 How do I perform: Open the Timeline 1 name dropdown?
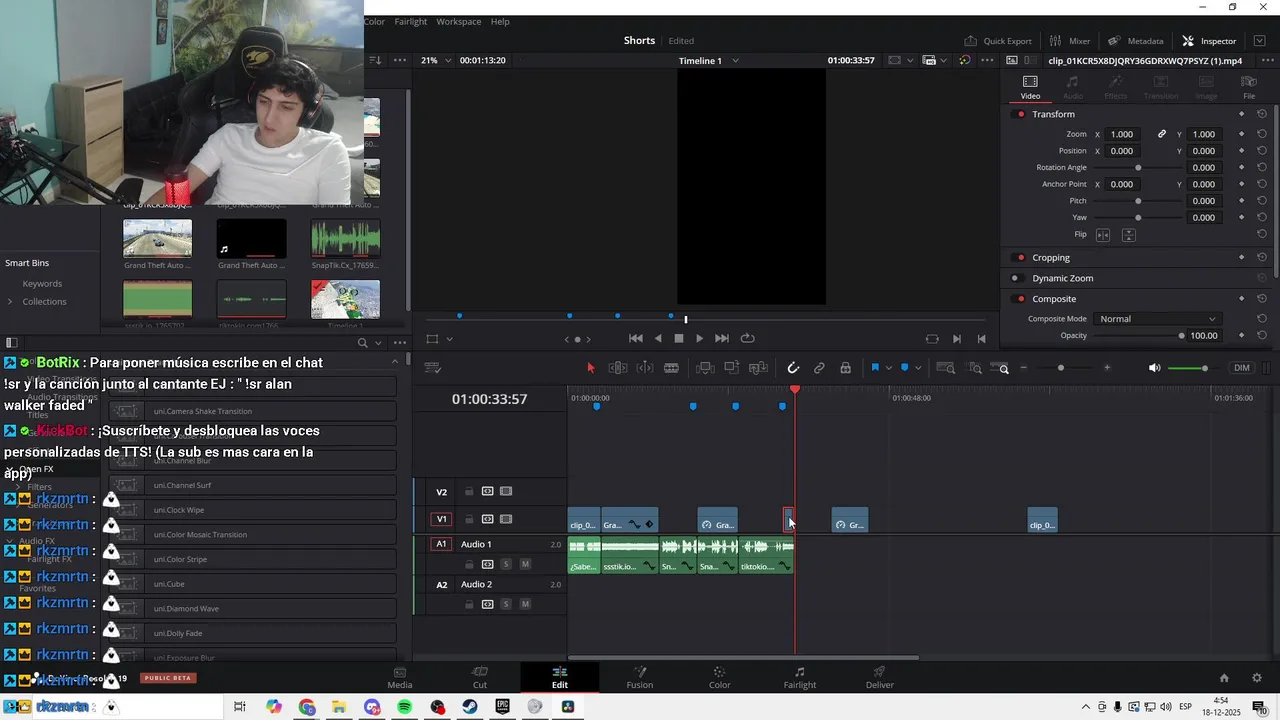coord(709,60)
